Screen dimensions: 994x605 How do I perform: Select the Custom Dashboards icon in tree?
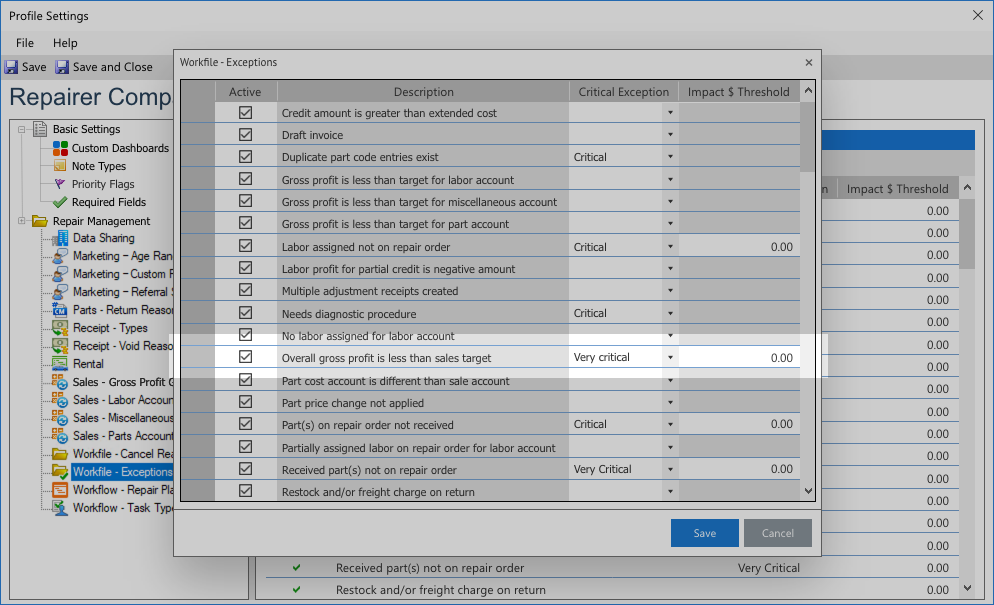point(60,148)
